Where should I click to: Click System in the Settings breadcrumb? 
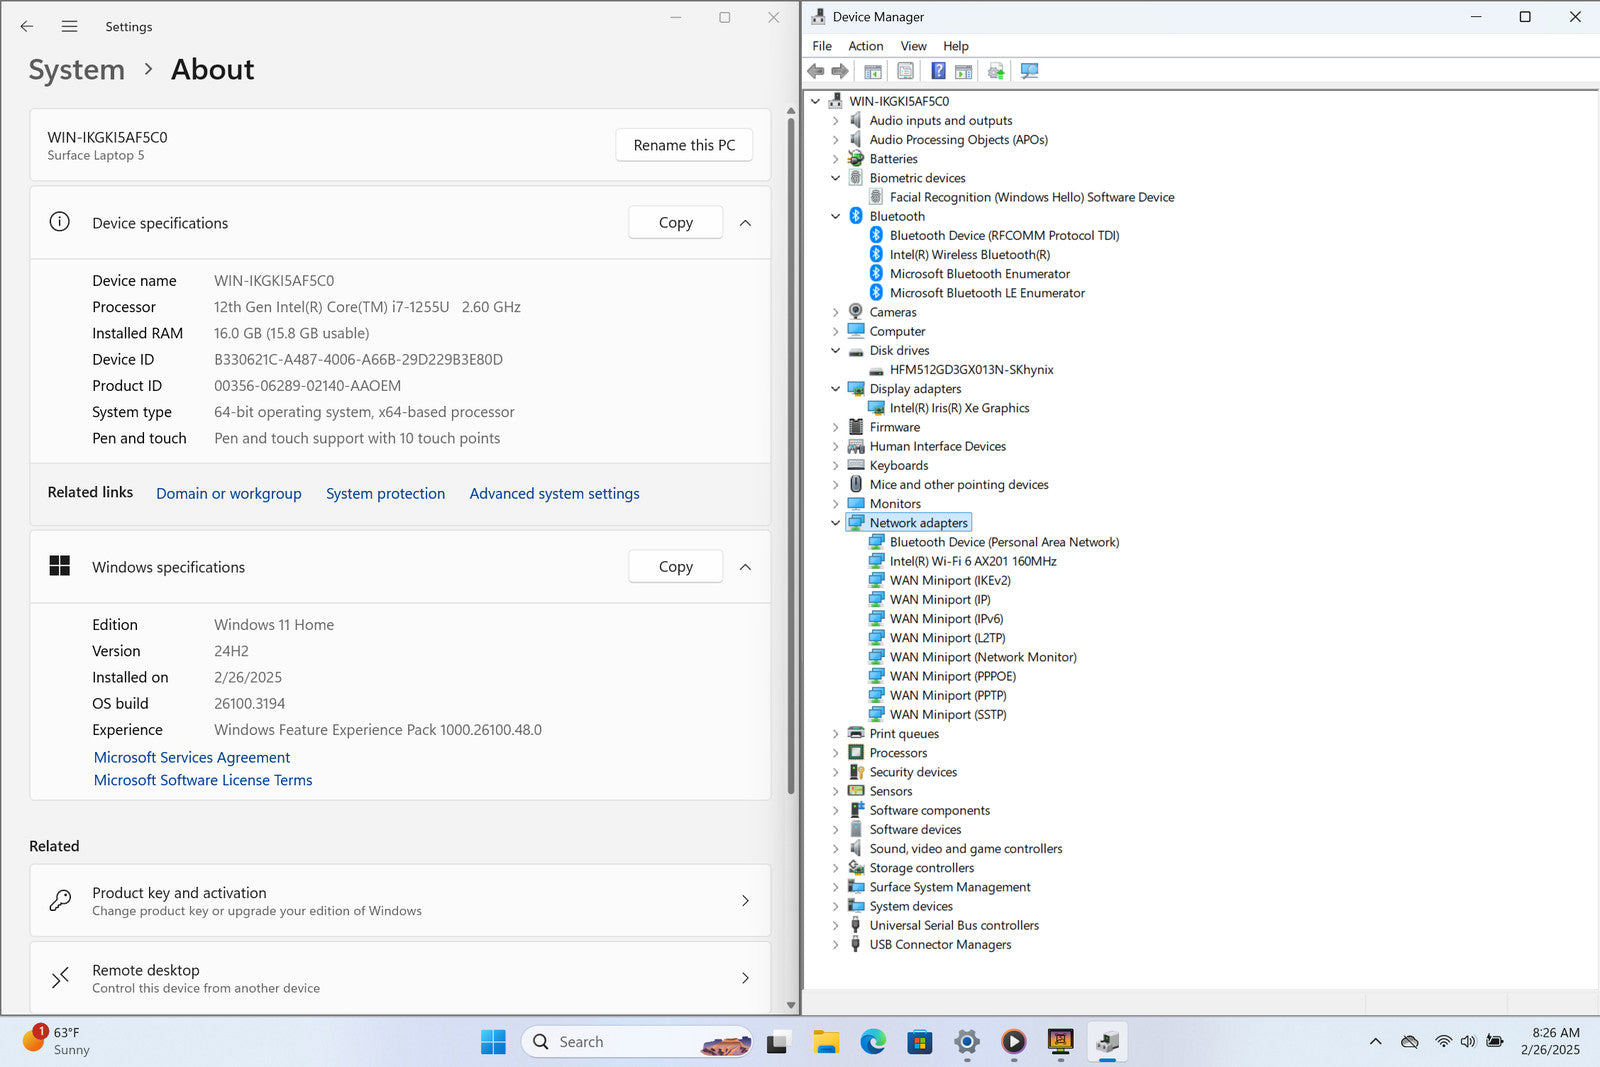point(77,70)
